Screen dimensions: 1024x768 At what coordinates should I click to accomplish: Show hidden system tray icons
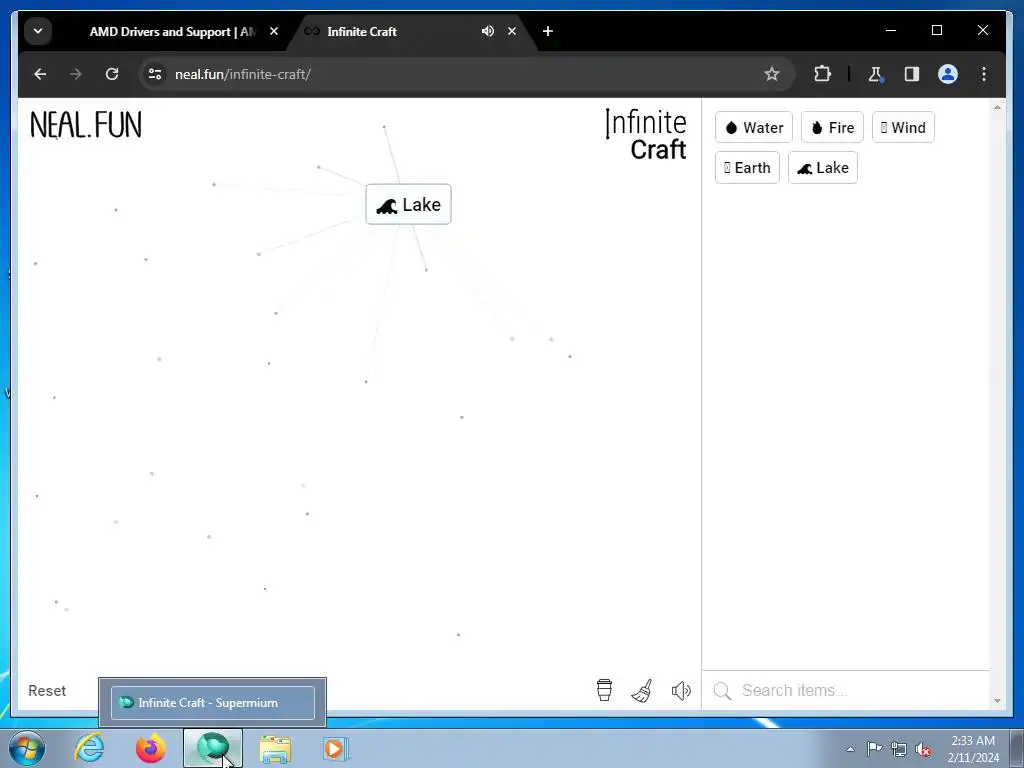tap(850, 749)
